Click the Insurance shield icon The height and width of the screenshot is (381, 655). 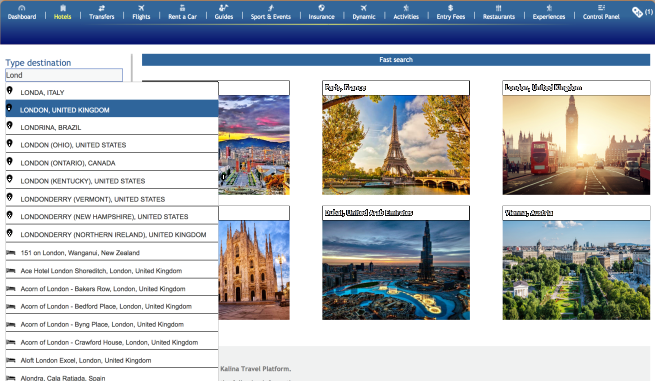click(x=321, y=8)
